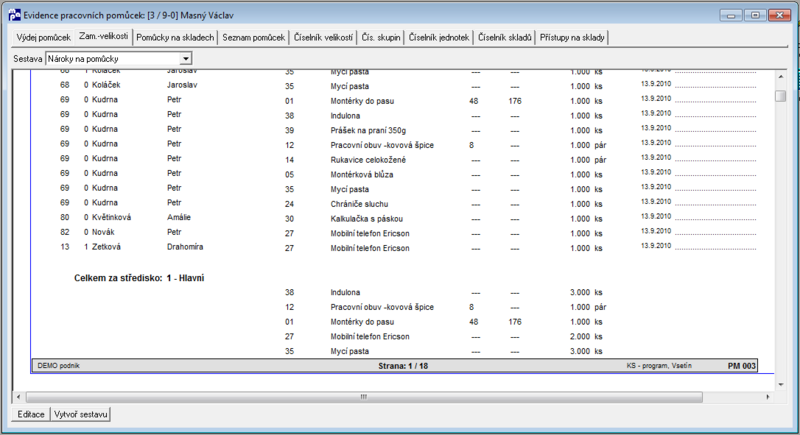Click the KS - program, Vsetín footer text
The height and width of the screenshot is (435, 800).
659,366
